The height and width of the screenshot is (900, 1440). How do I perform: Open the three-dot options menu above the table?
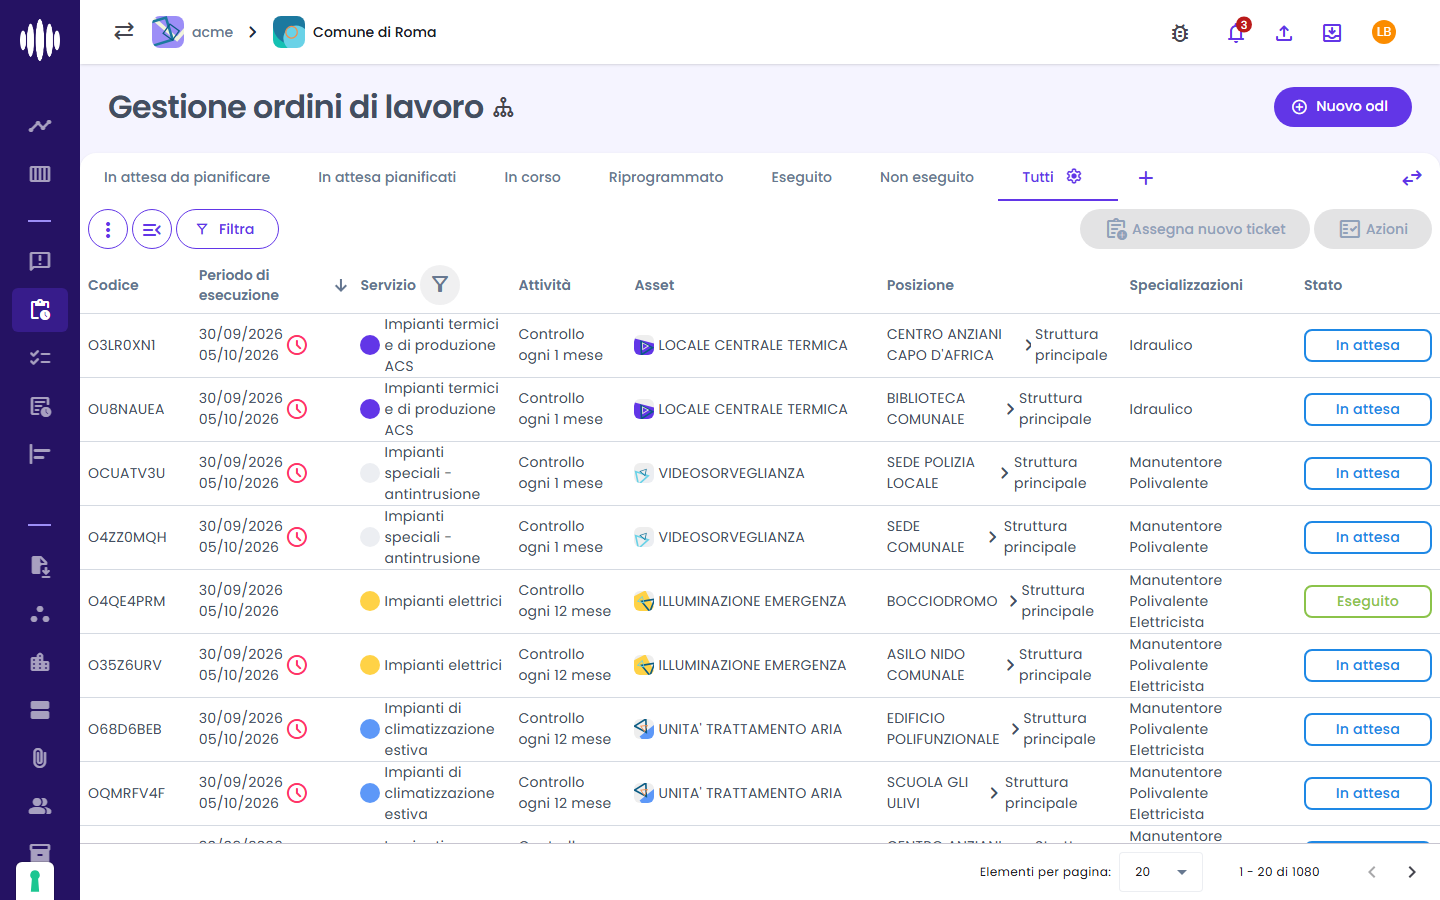pyautogui.click(x=108, y=229)
